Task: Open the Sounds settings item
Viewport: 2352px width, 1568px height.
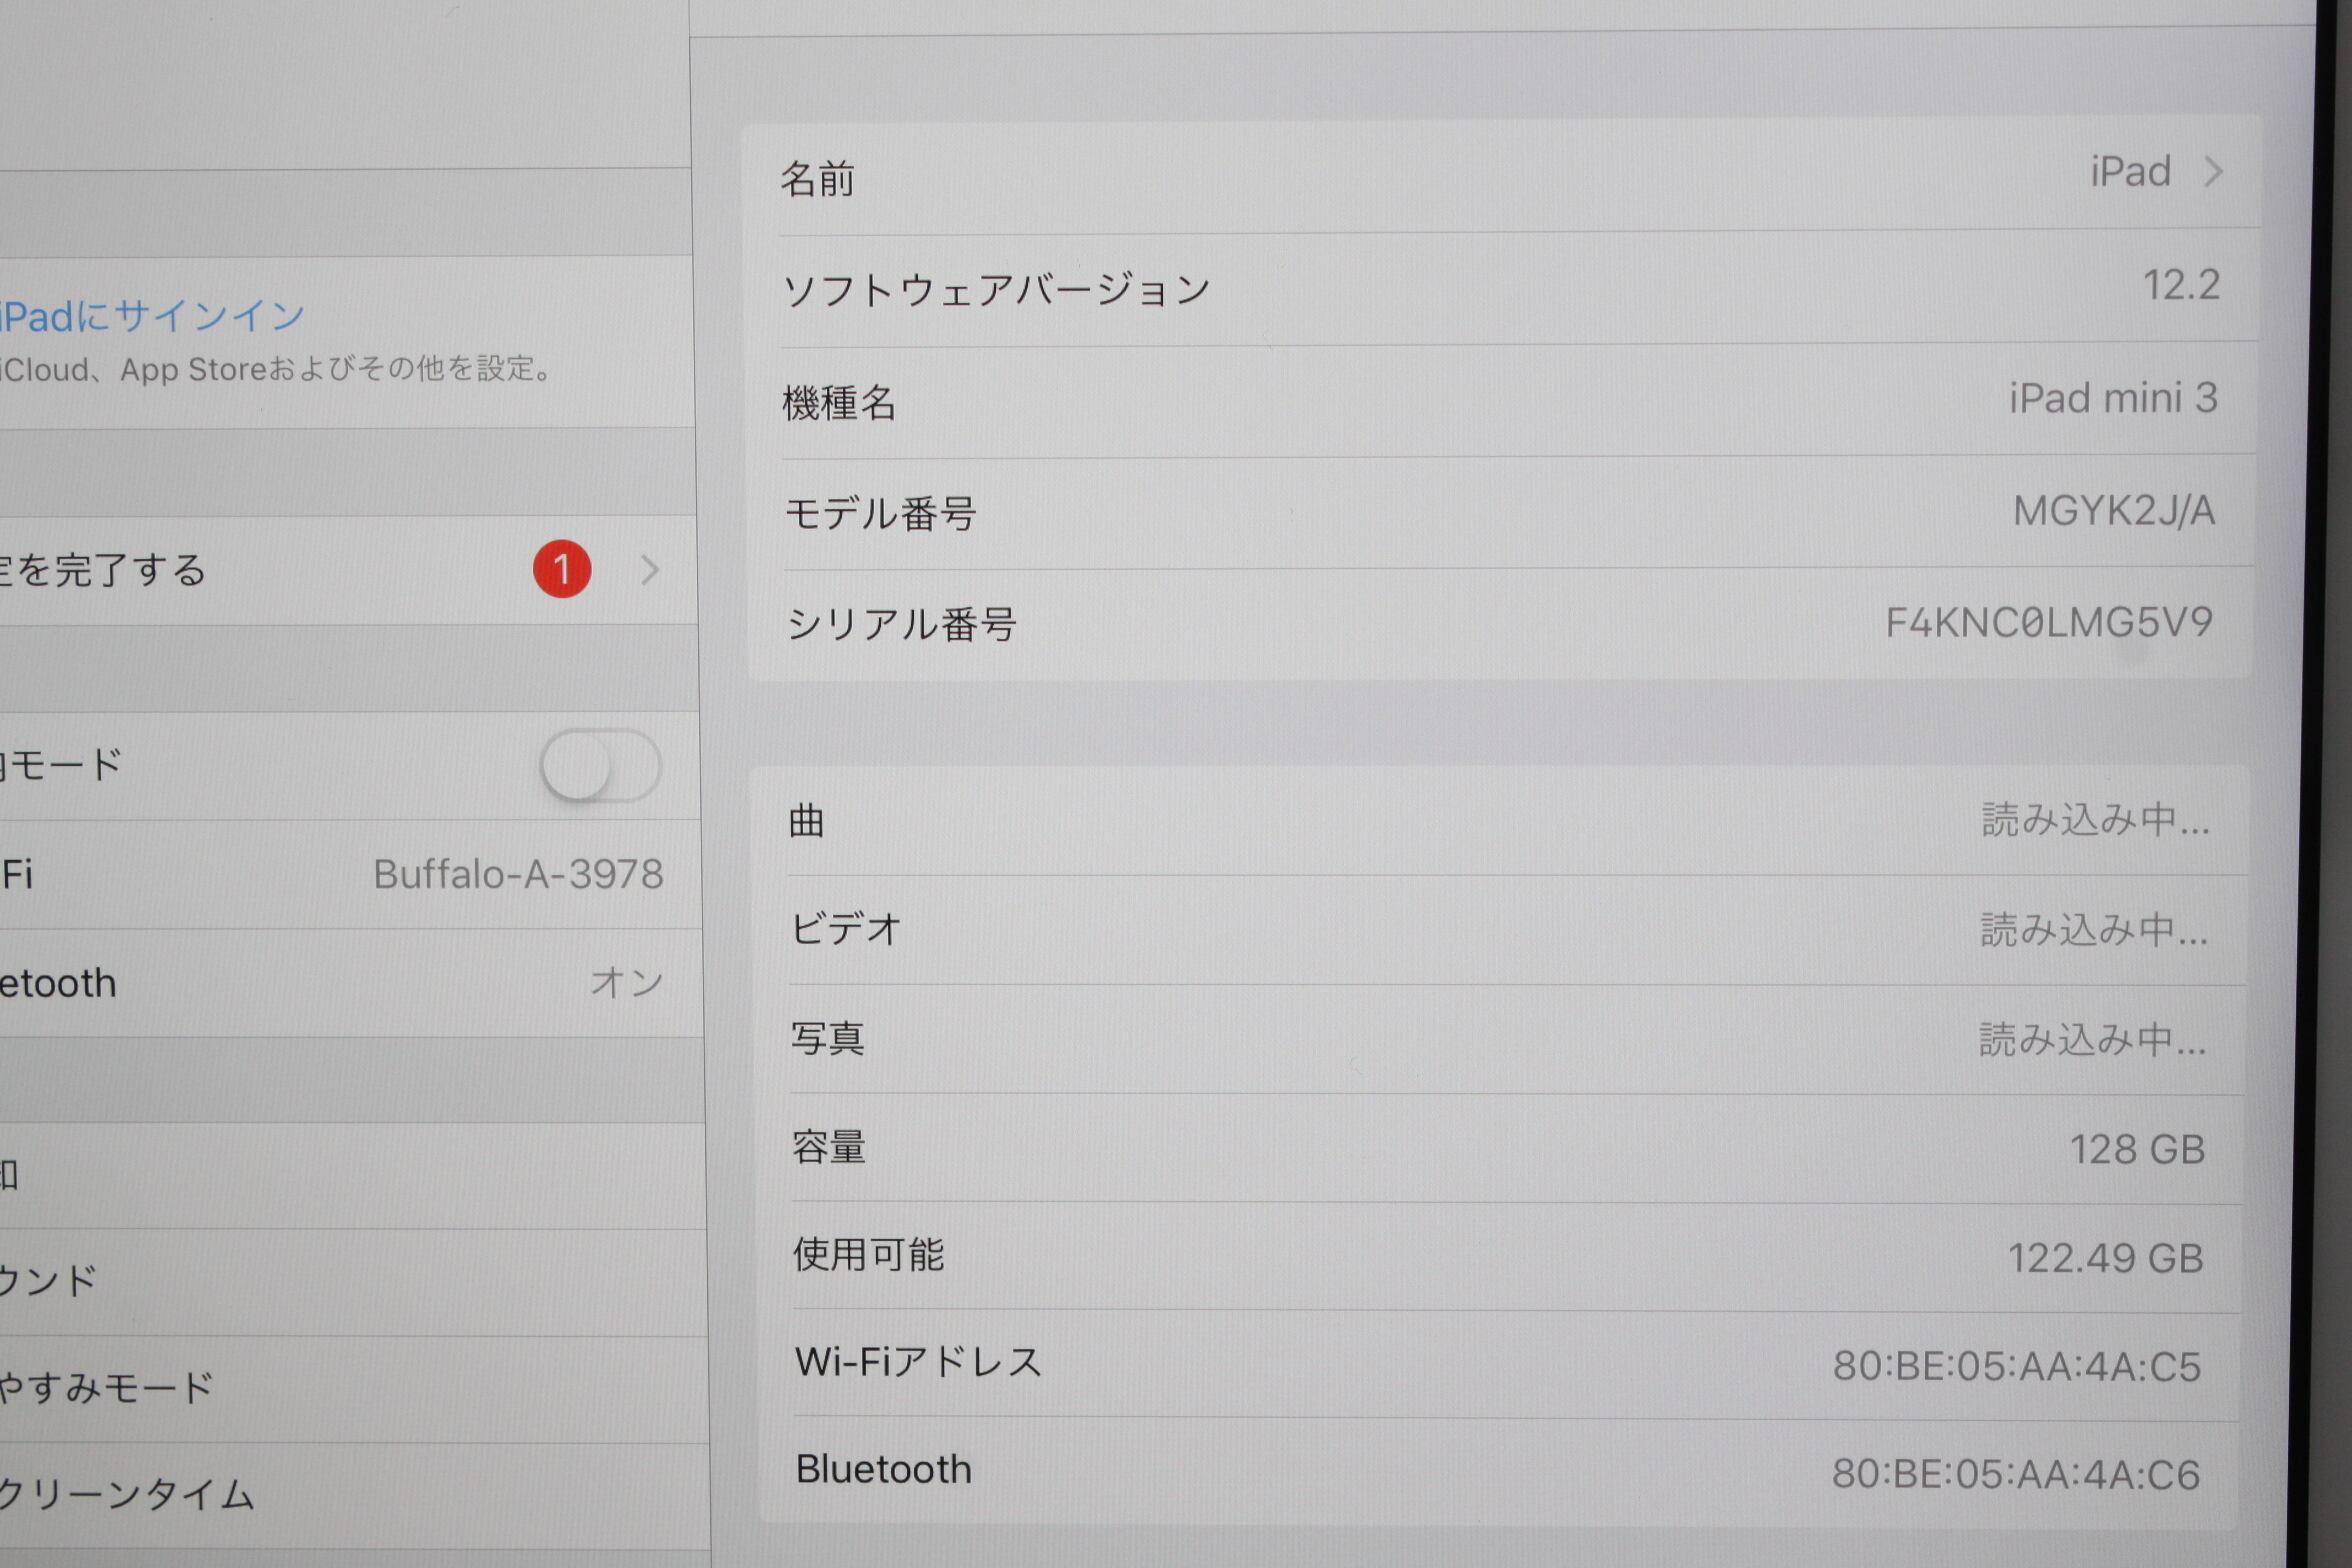Action: click(50, 1281)
